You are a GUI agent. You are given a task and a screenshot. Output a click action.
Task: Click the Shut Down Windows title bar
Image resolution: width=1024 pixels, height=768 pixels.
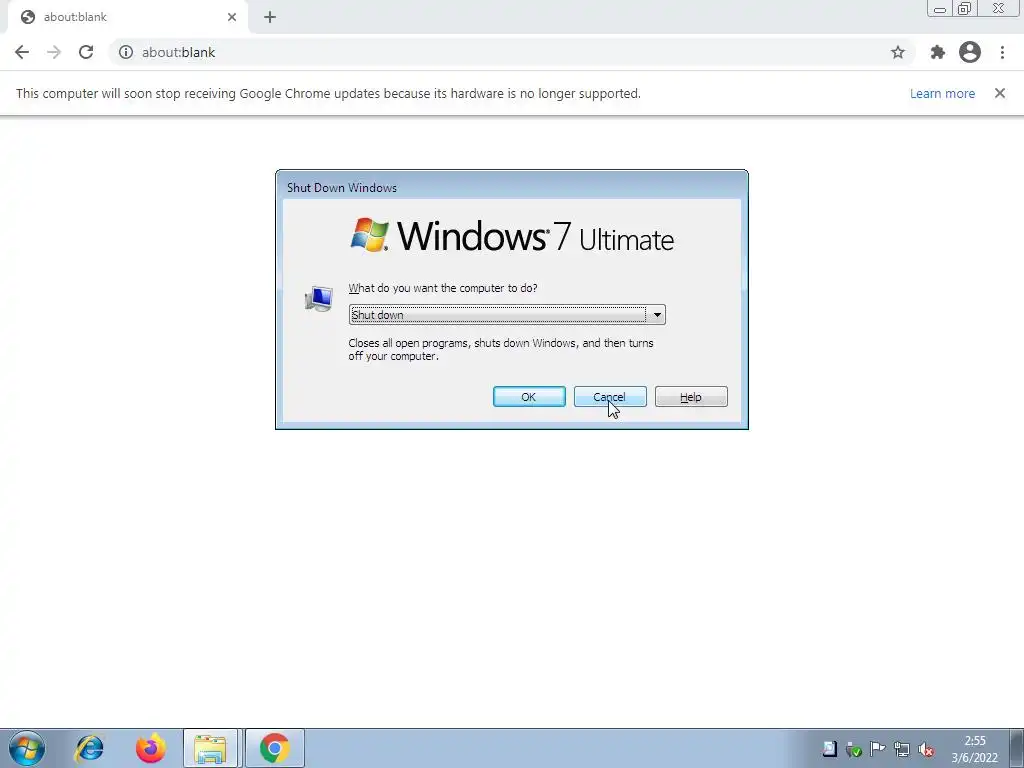pyautogui.click(x=512, y=187)
